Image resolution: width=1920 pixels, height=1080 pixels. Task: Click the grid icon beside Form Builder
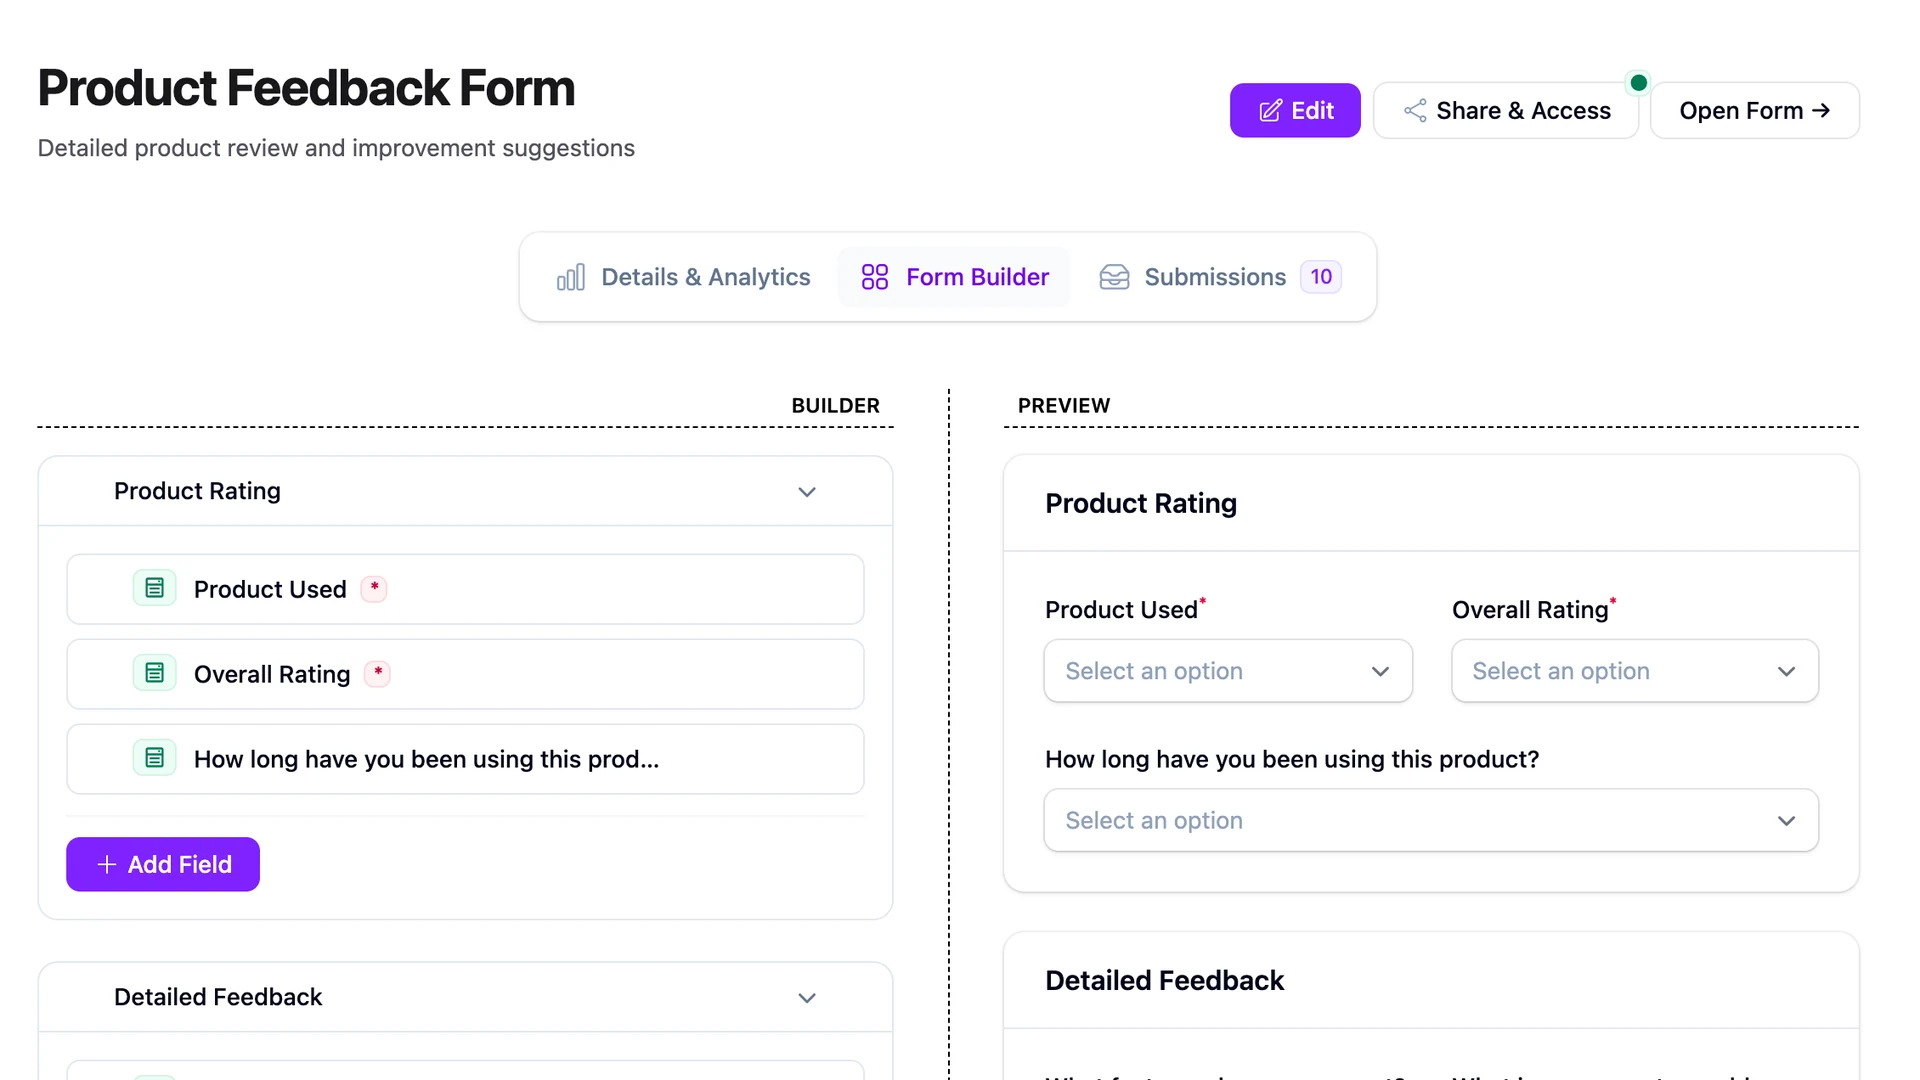click(875, 277)
